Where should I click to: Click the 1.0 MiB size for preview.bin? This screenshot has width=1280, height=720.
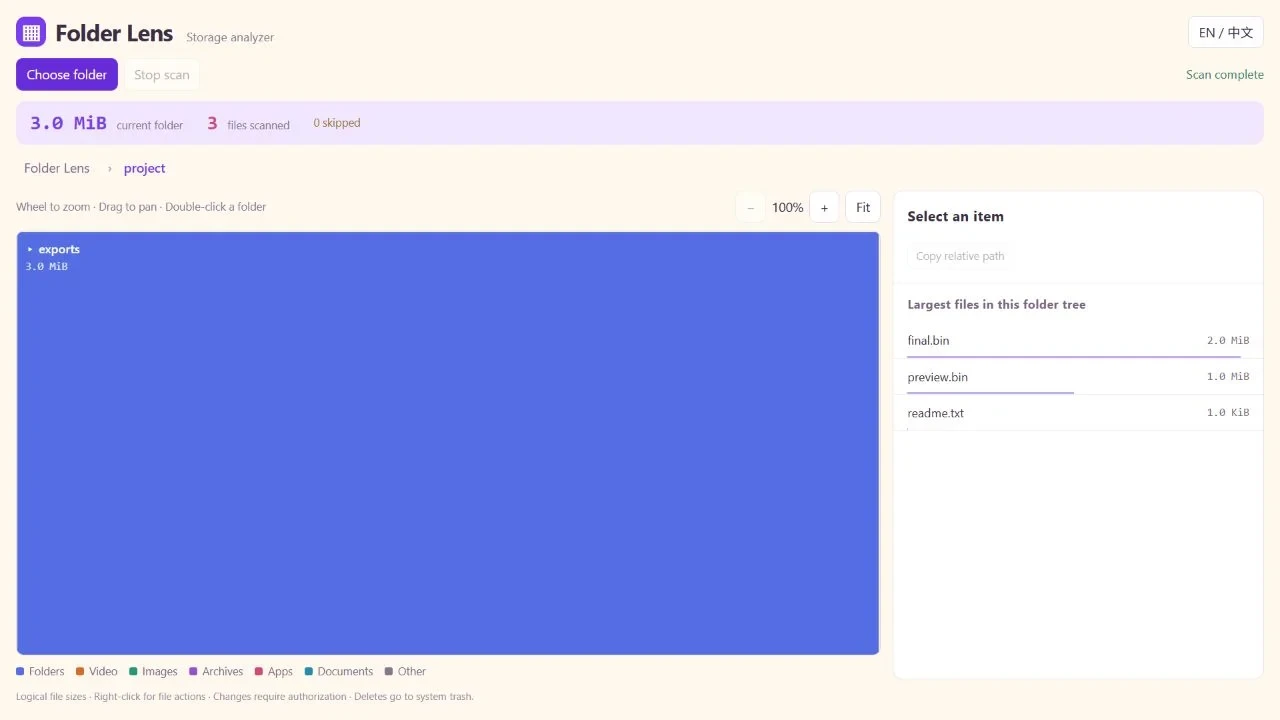pyautogui.click(x=1228, y=377)
